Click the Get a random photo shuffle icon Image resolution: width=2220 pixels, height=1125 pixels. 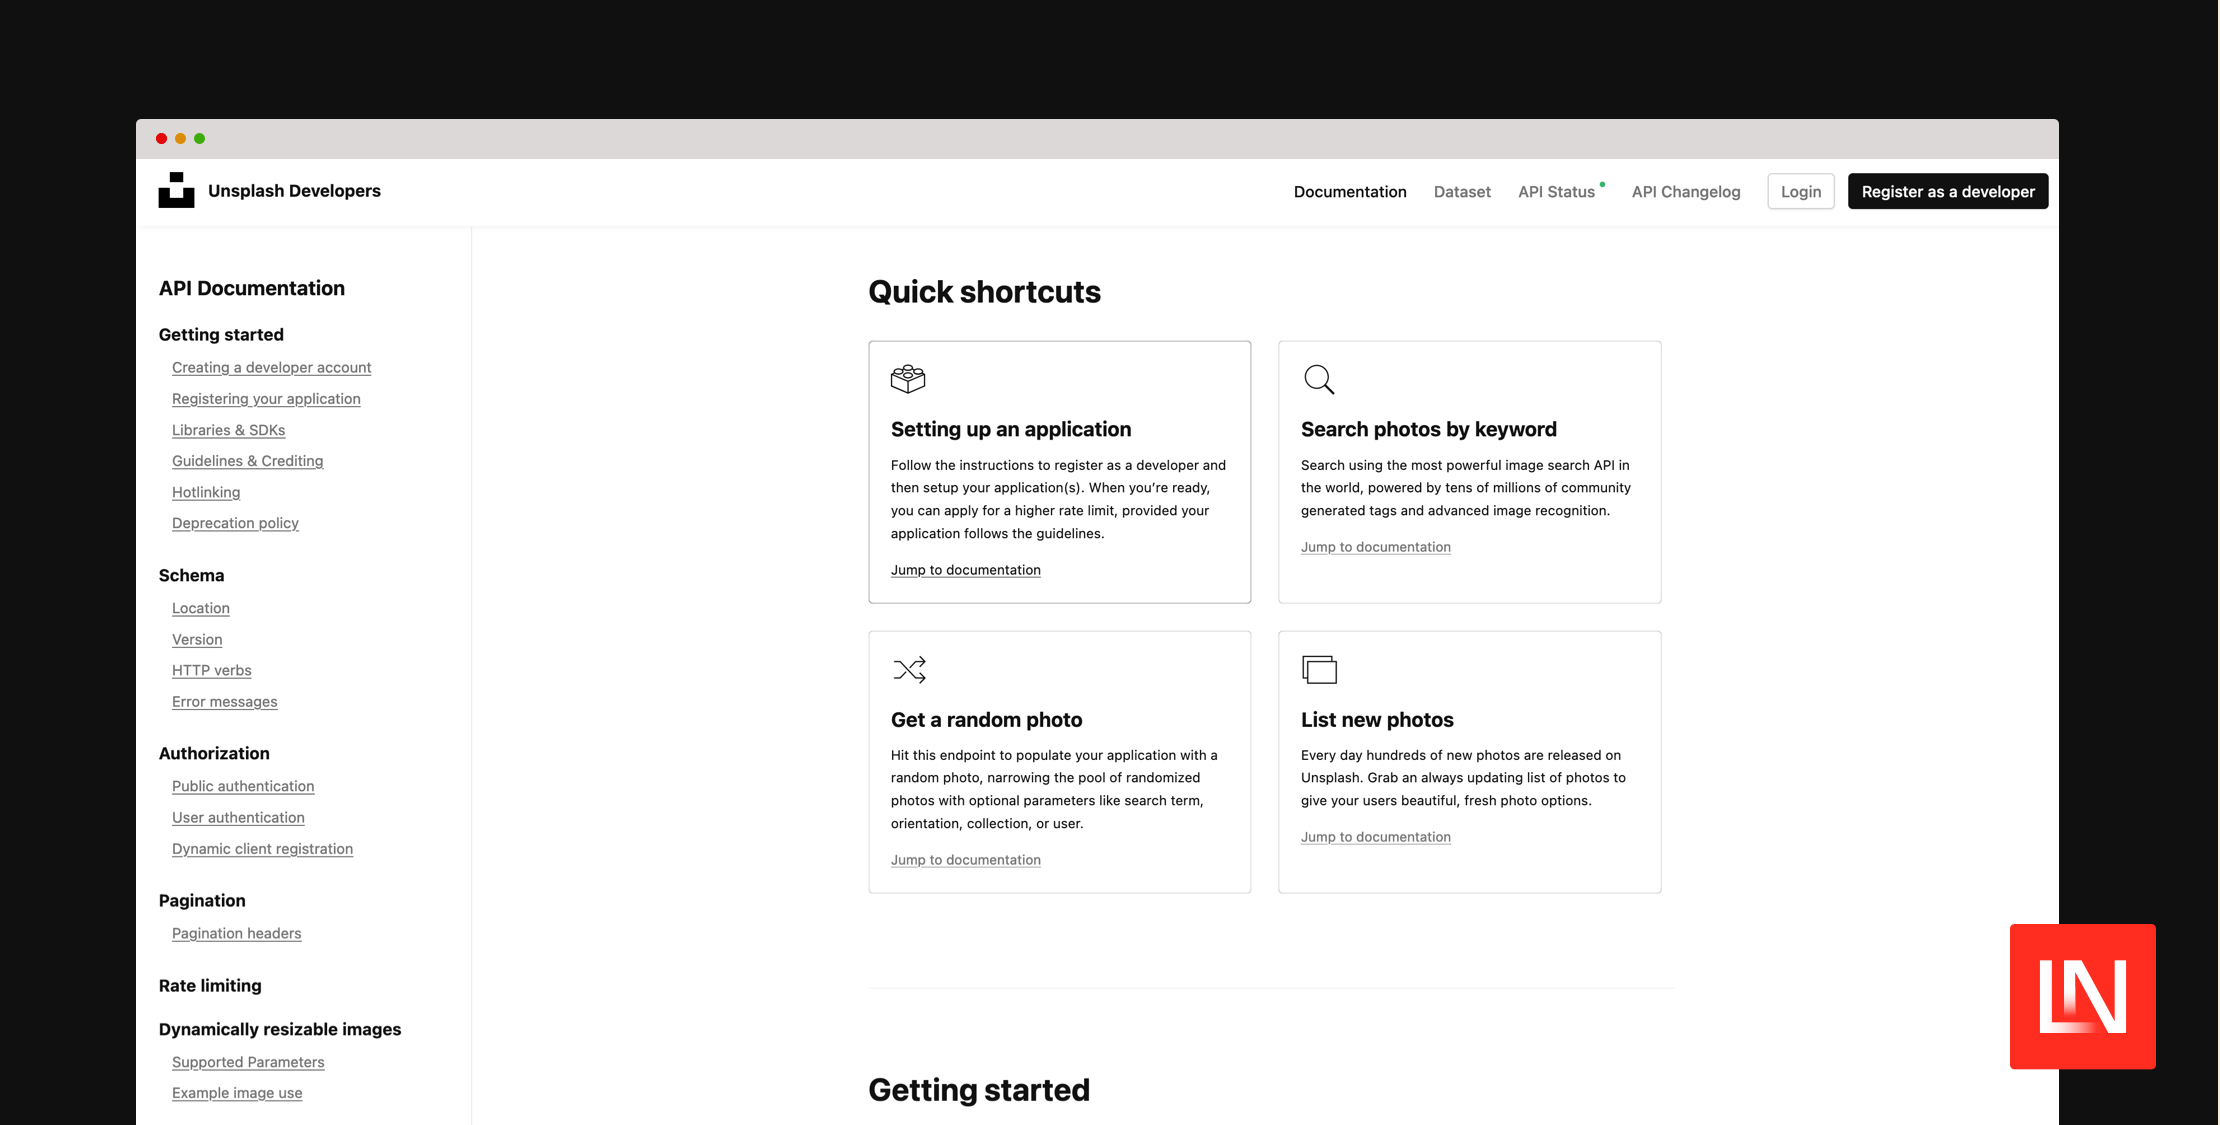point(908,669)
